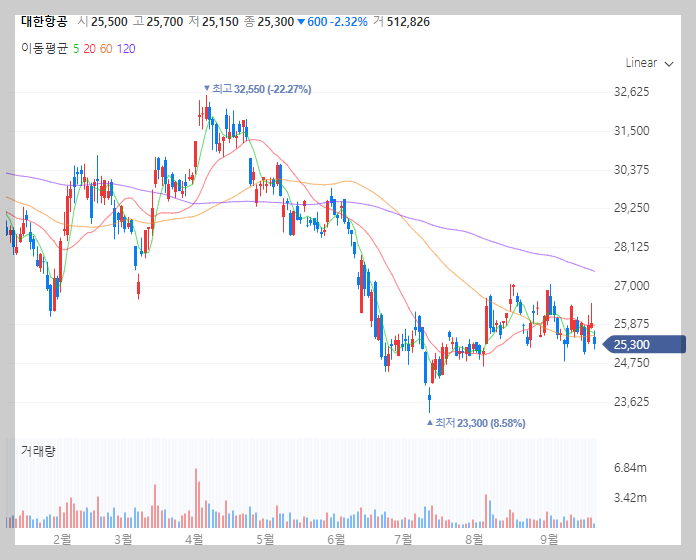Click the 6.84m volume axis label
Viewport: 696px width, 560px height.
click(630, 468)
